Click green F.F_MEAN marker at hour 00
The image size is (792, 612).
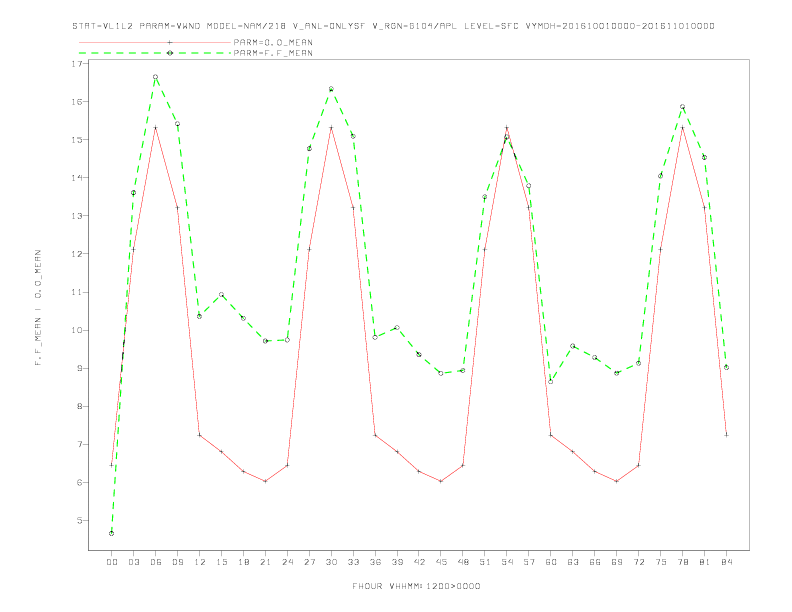[112, 533]
